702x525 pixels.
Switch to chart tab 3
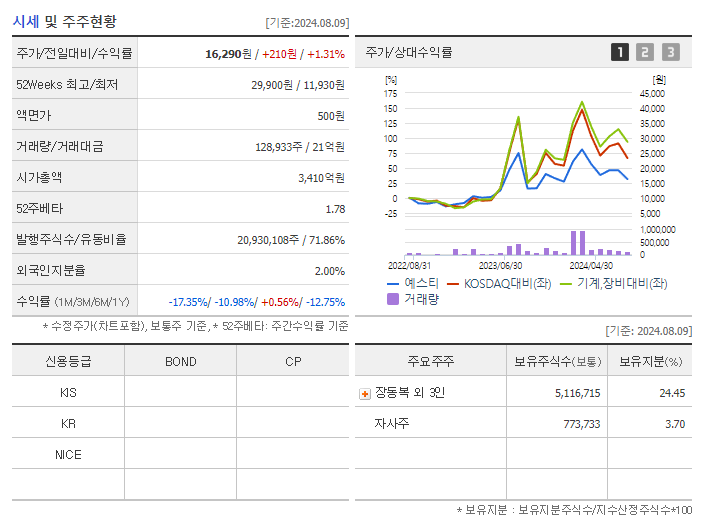pos(671,52)
